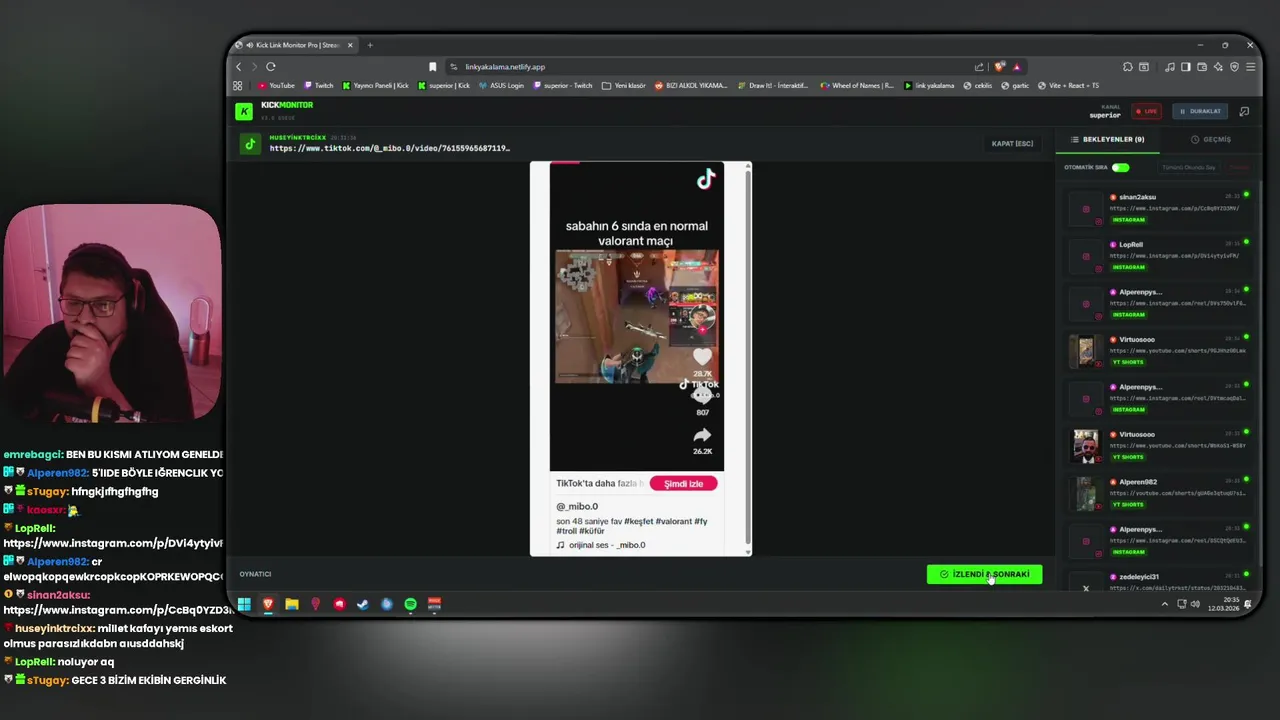
Task: Click the share arrow on the TikTok video
Action: click(702, 435)
